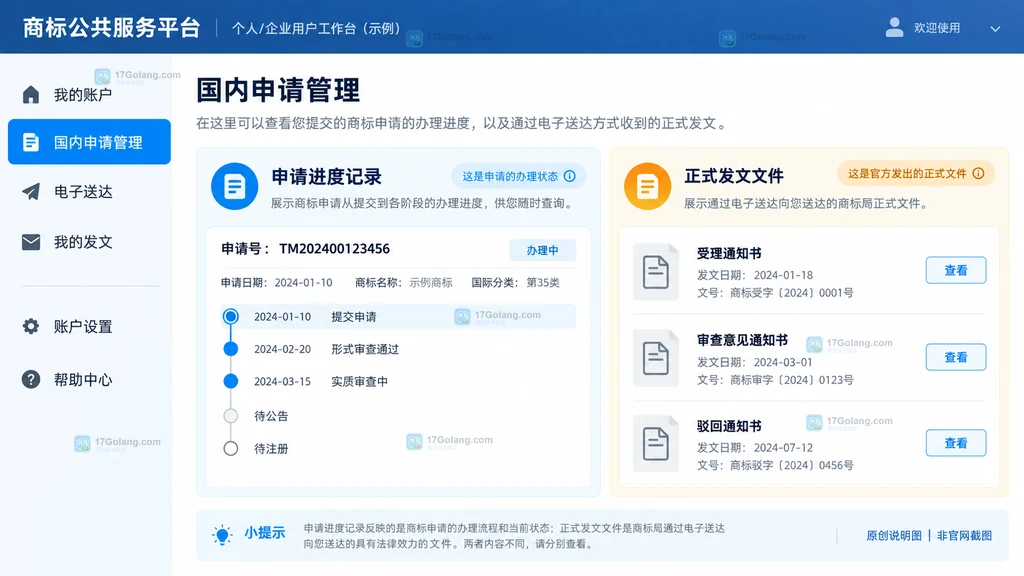Click the 审查意见通知书 title
1024x576 pixels.
(x=742, y=340)
